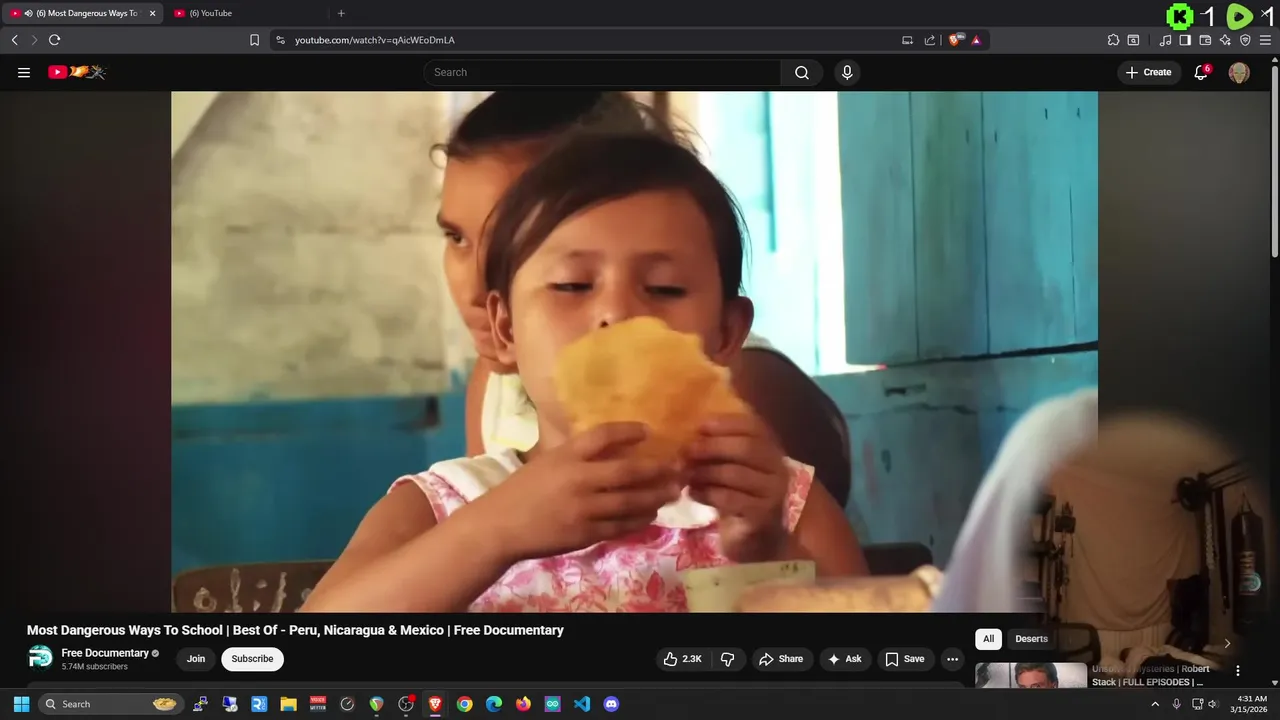
Task: Open the YouTube hamburger guide menu
Action: 24,72
